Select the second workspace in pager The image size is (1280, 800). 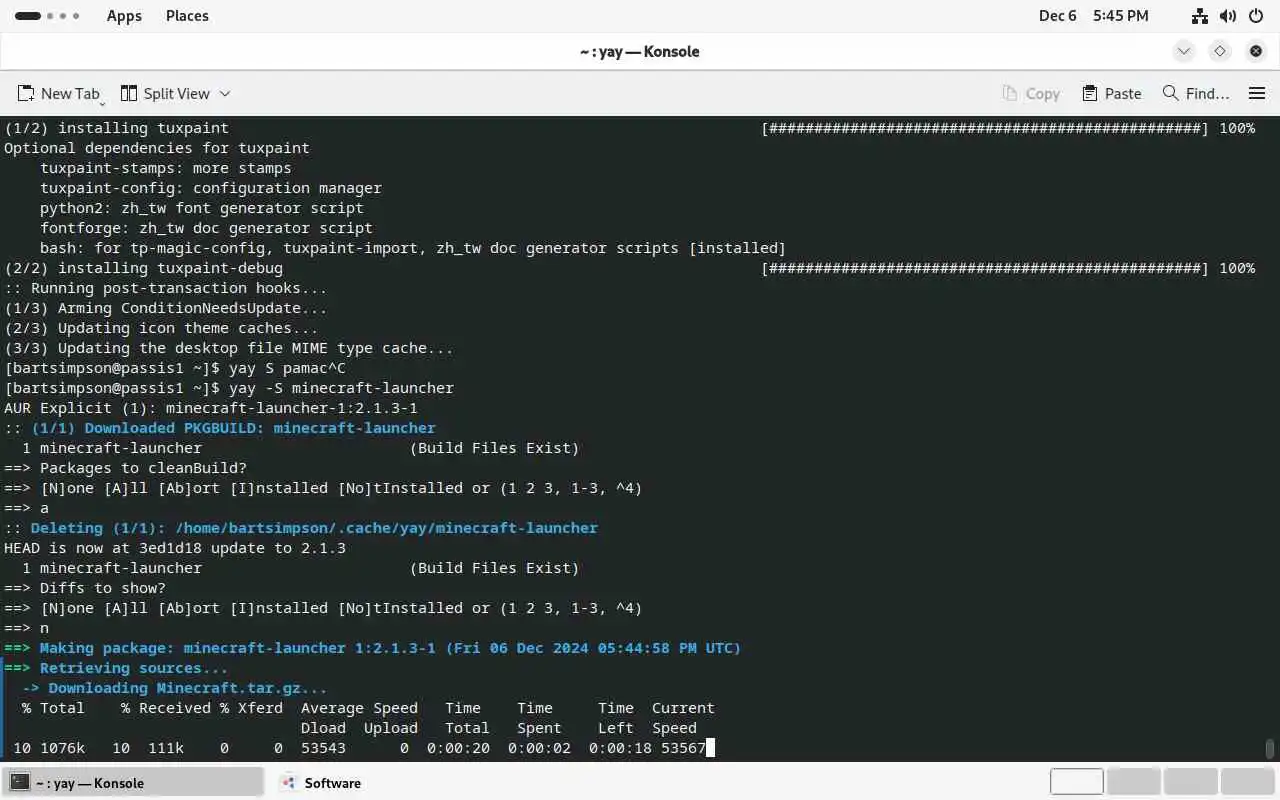[x=1134, y=782]
